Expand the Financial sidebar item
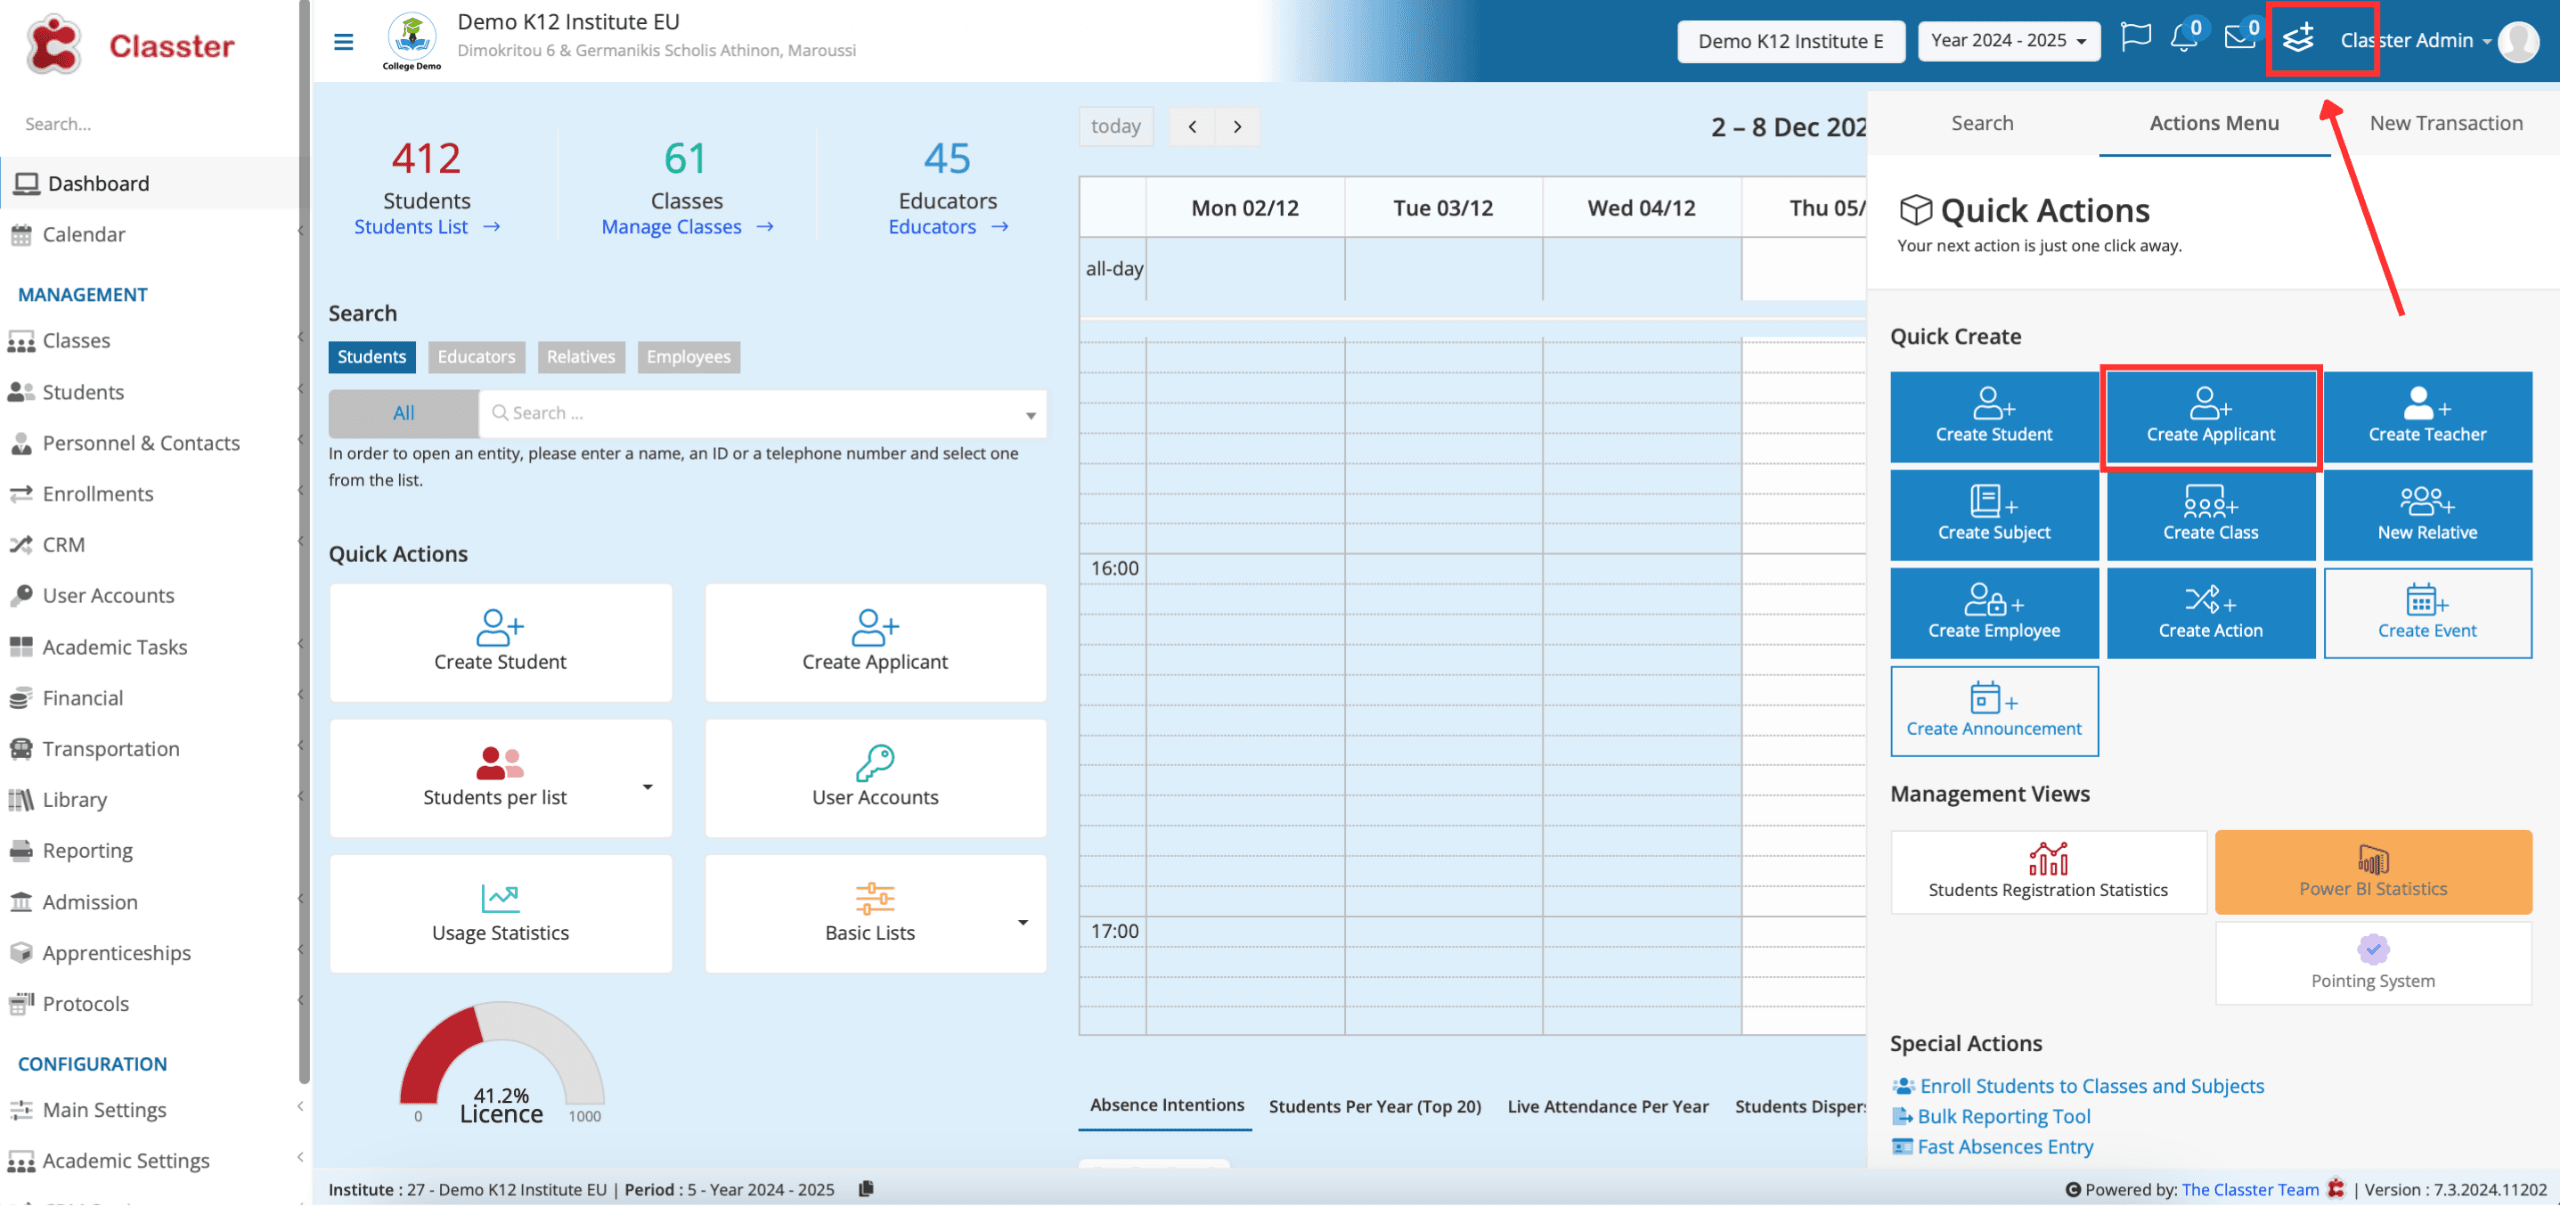This screenshot has width=2560, height=1206. 156,697
